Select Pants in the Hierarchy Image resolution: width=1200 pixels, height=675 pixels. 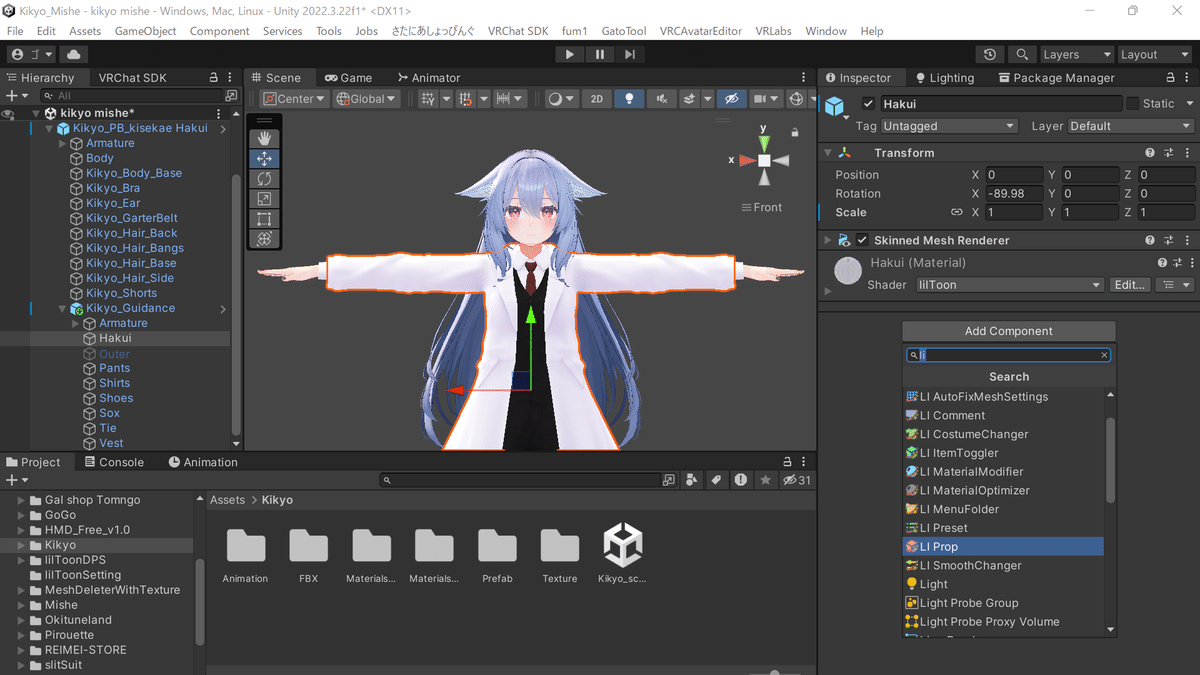tap(114, 368)
